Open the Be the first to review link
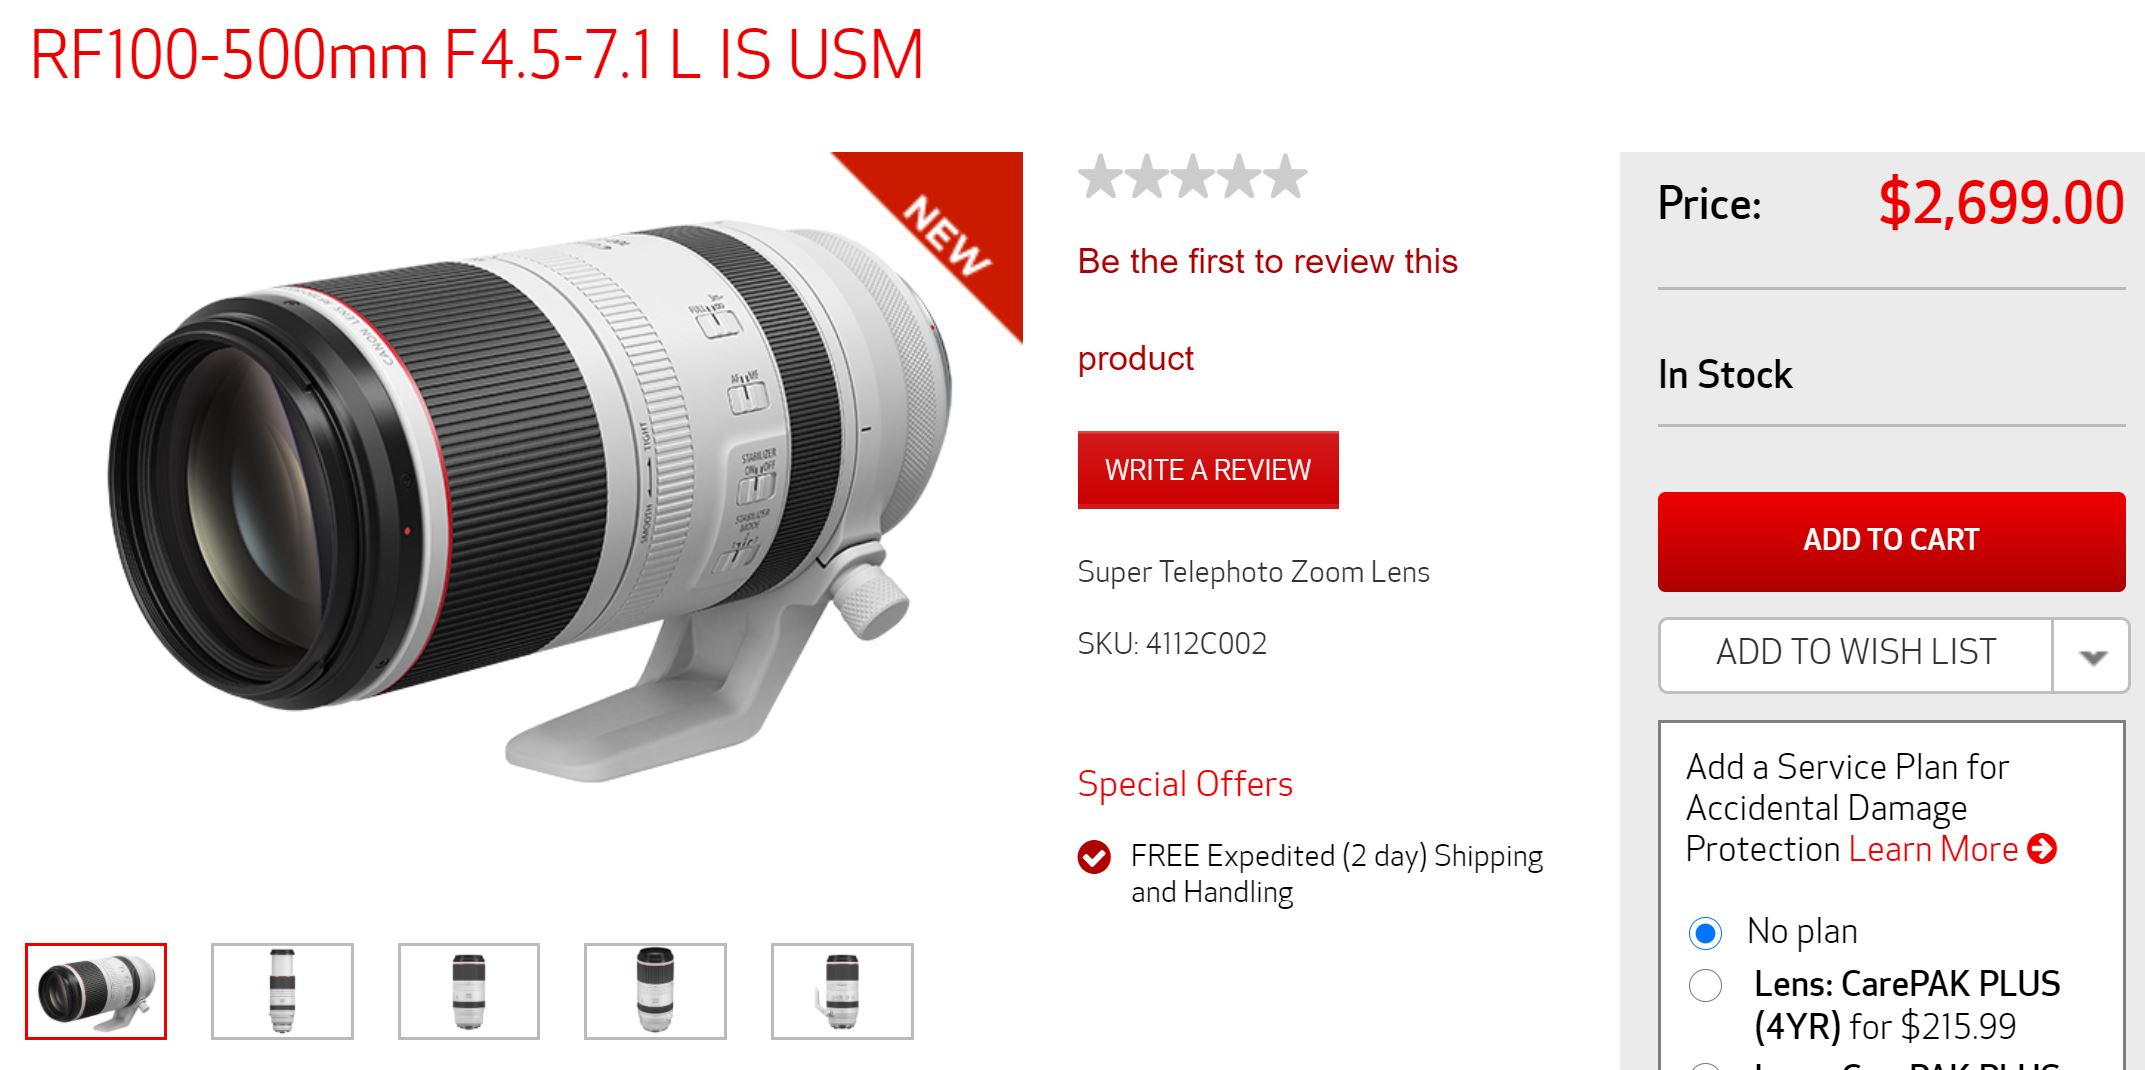Viewport: 2145px width, 1070px height. pos(1267,309)
